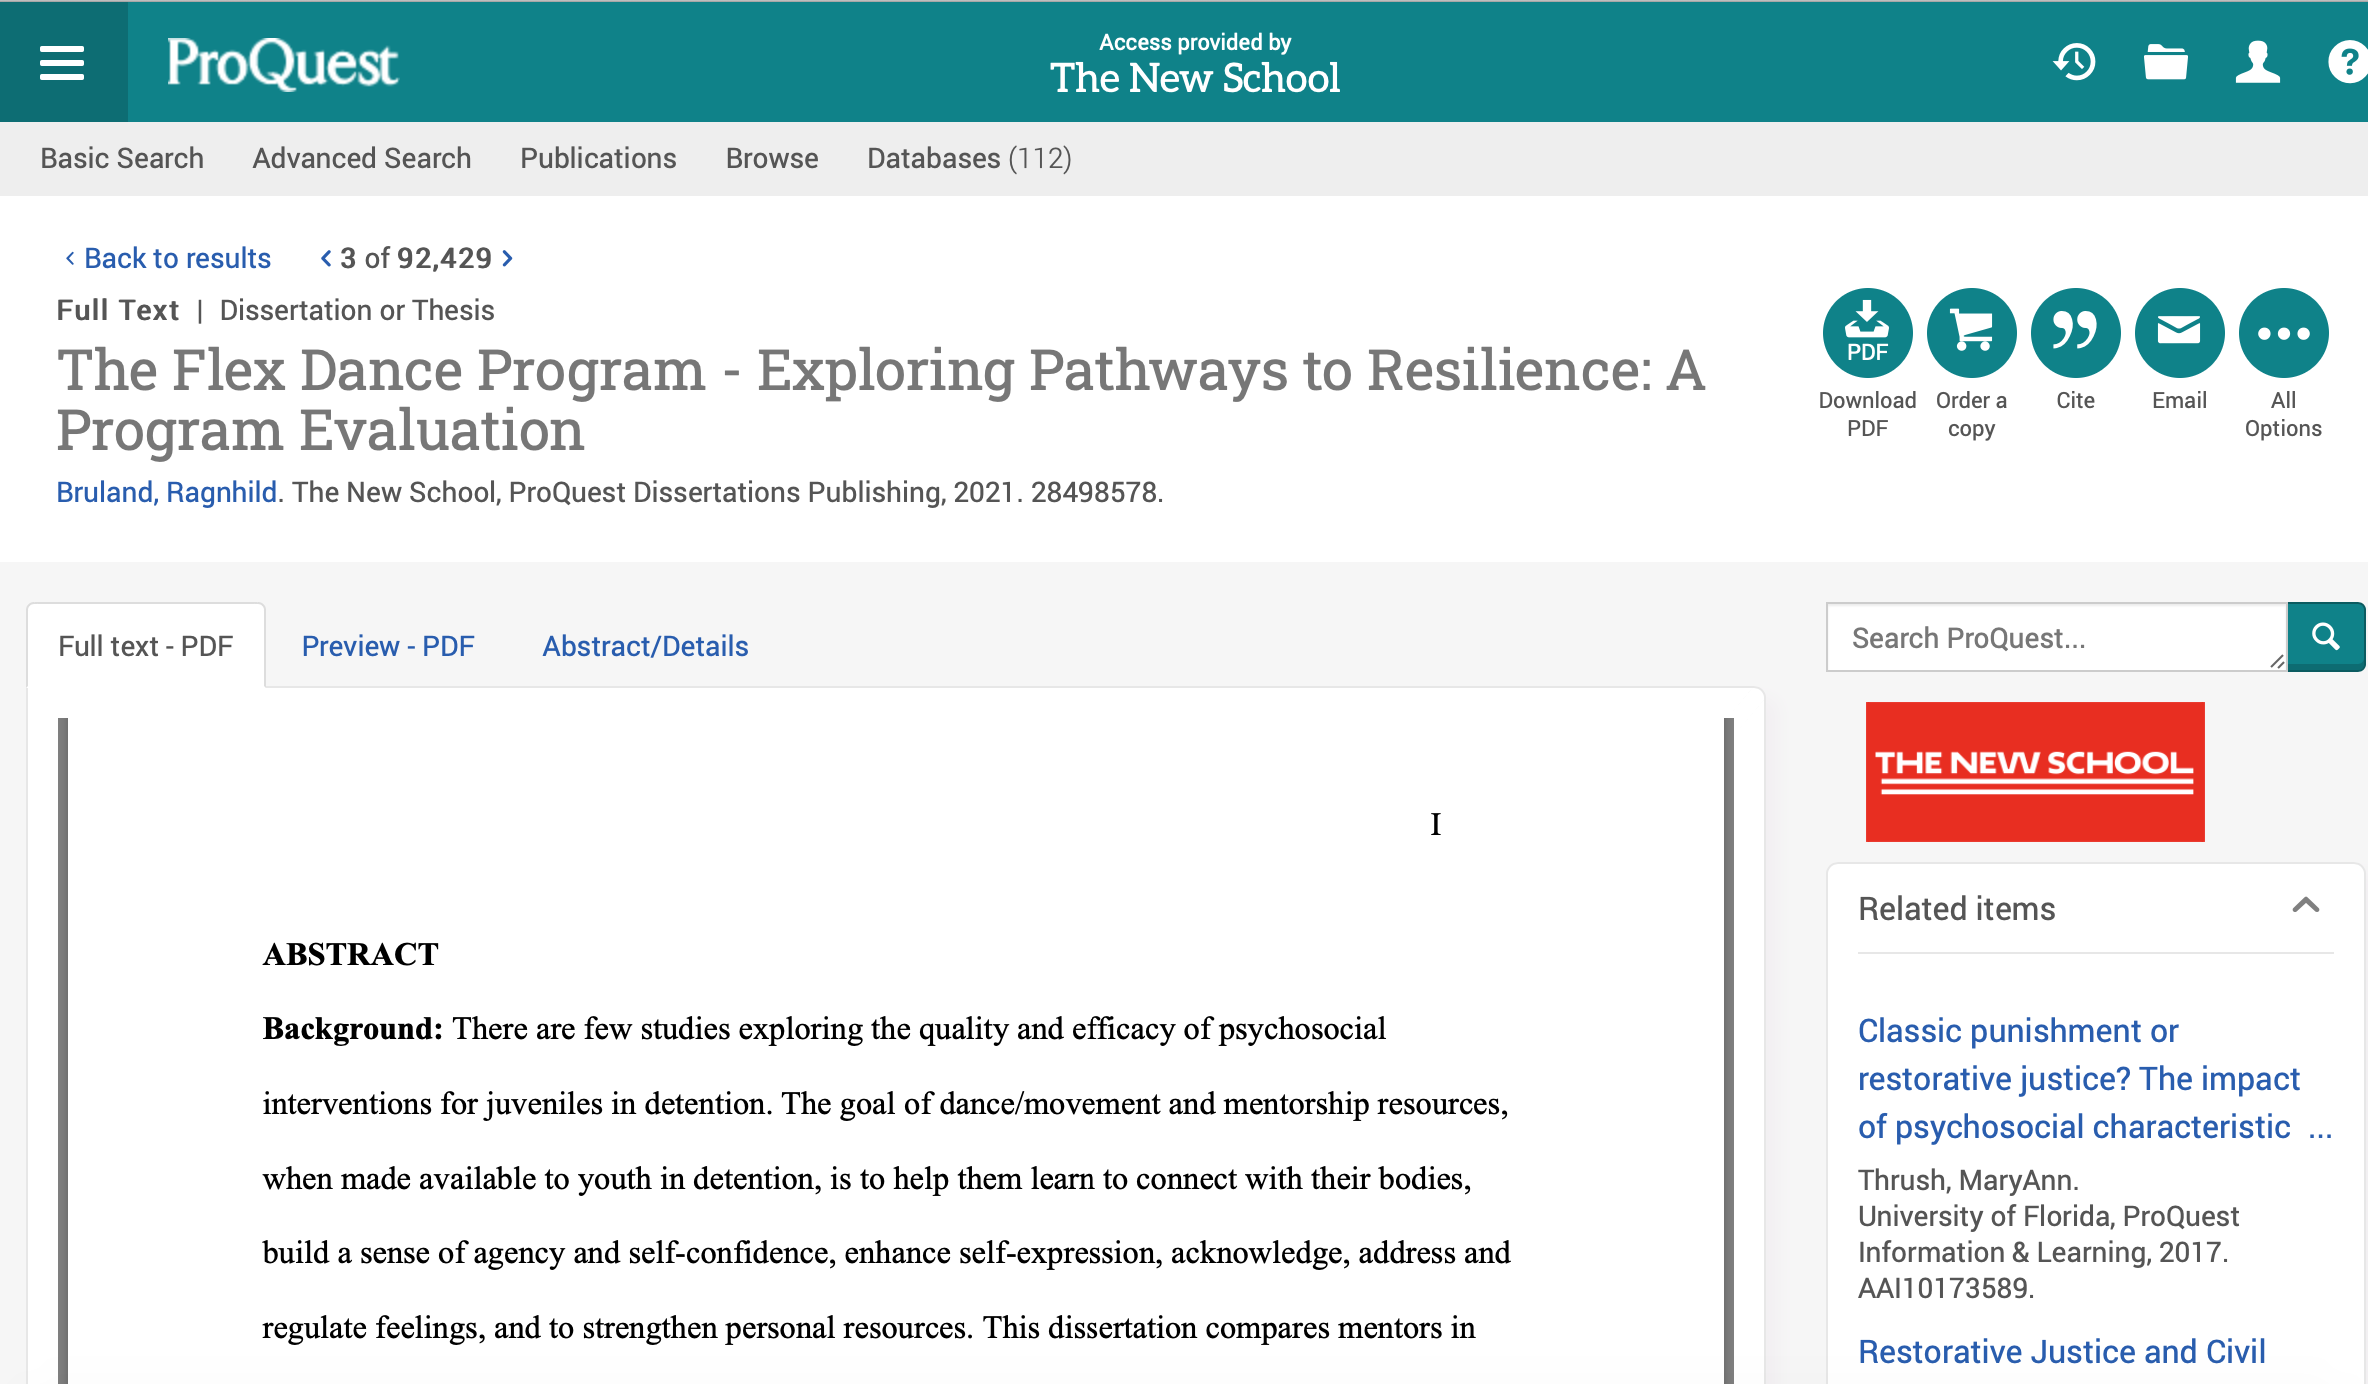Open Publications navigation item
This screenshot has height=1384, width=2368.
(598, 158)
